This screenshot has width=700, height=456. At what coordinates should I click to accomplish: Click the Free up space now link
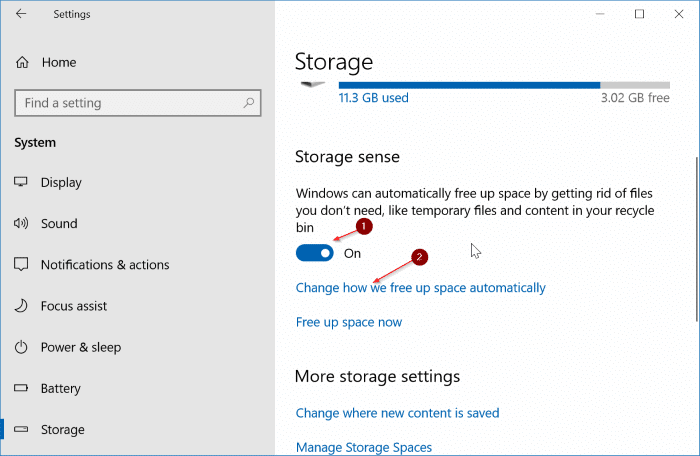[x=349, y=322]
